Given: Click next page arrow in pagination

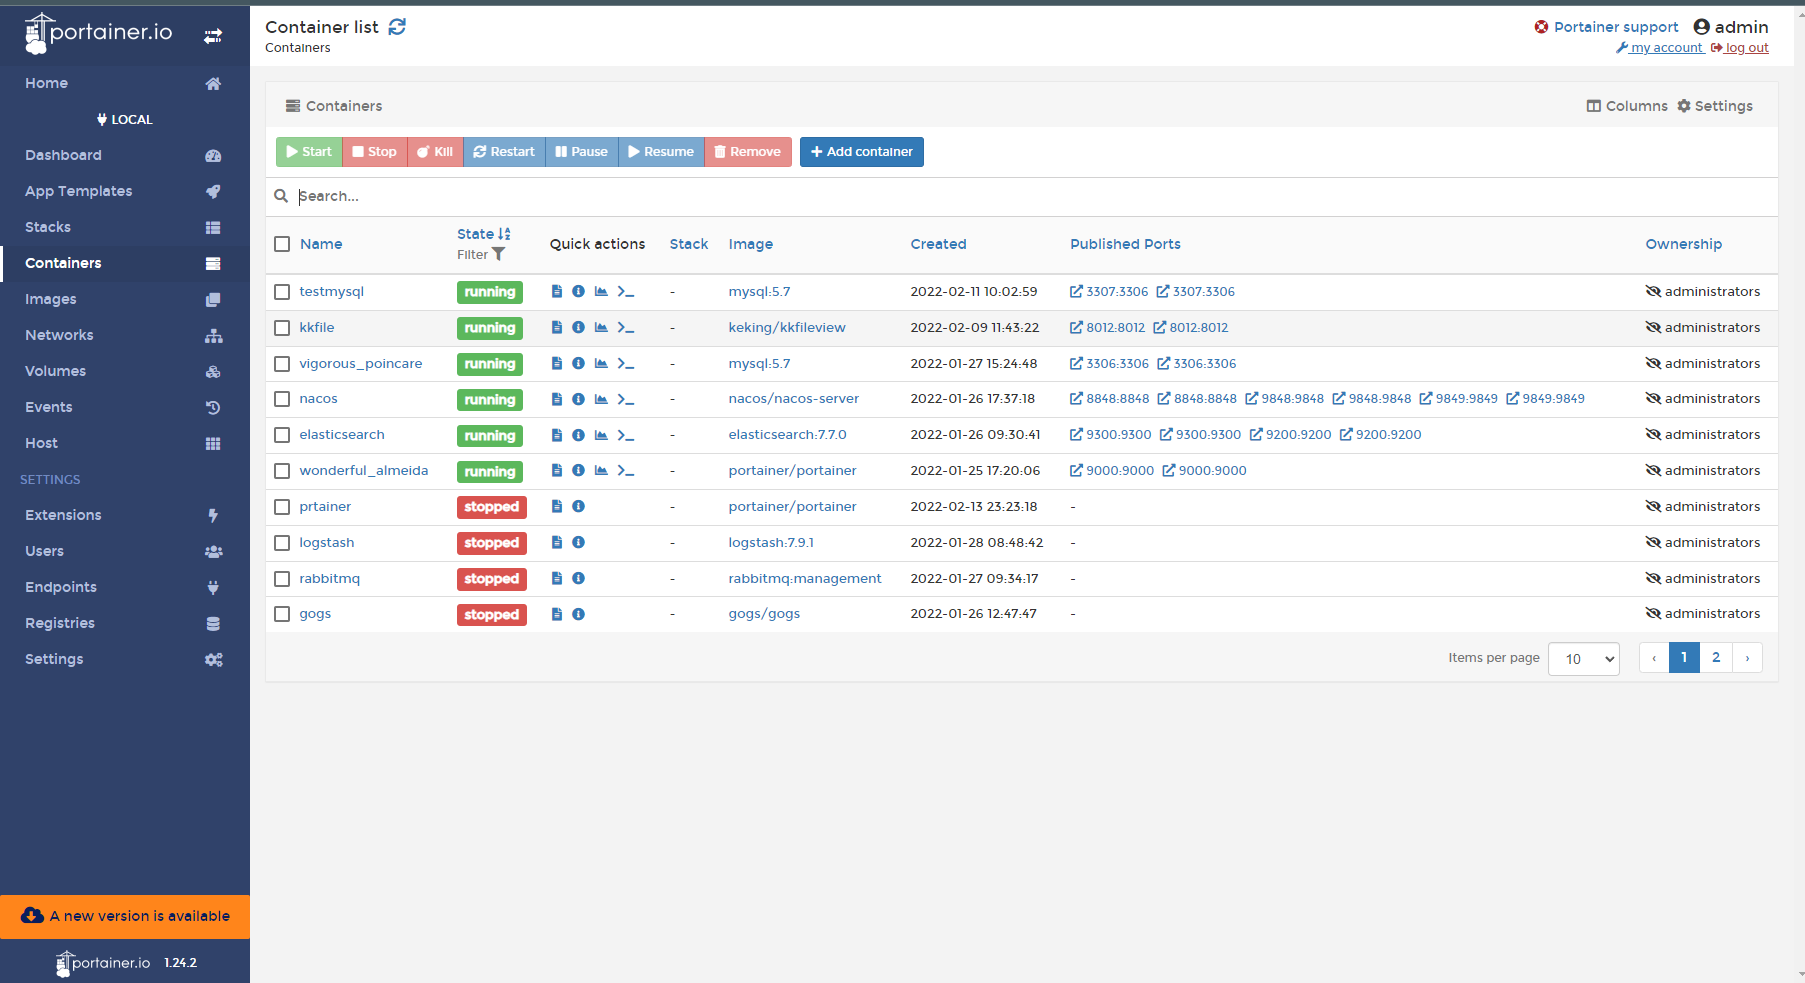Looking at the screenshot, I should (x=1747, y=658).
